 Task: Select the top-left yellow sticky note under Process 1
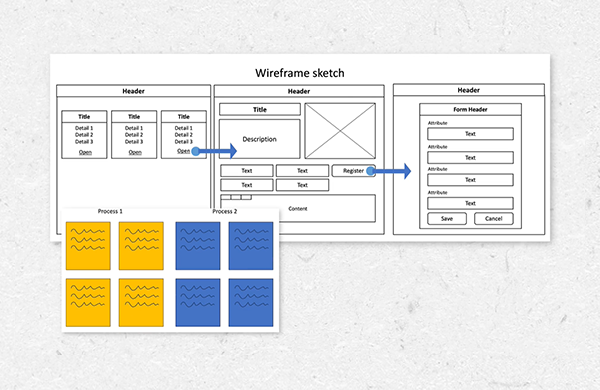[x=88, y=246]
